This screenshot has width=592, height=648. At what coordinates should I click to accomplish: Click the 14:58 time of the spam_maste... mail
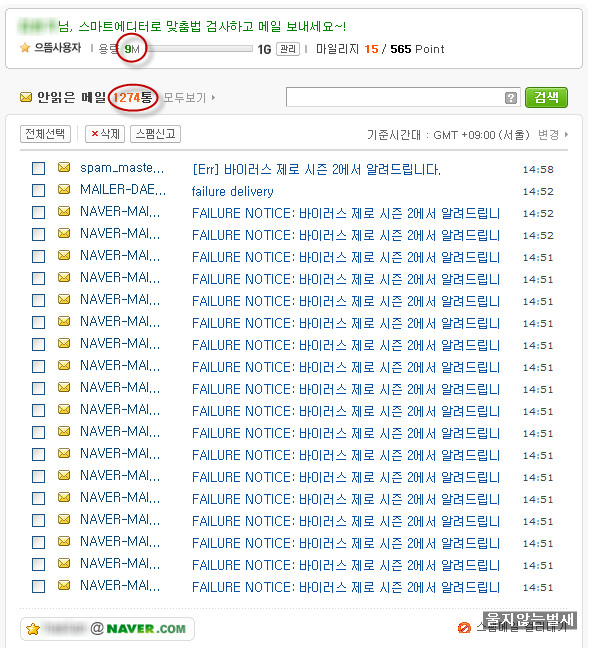(538, 169)
